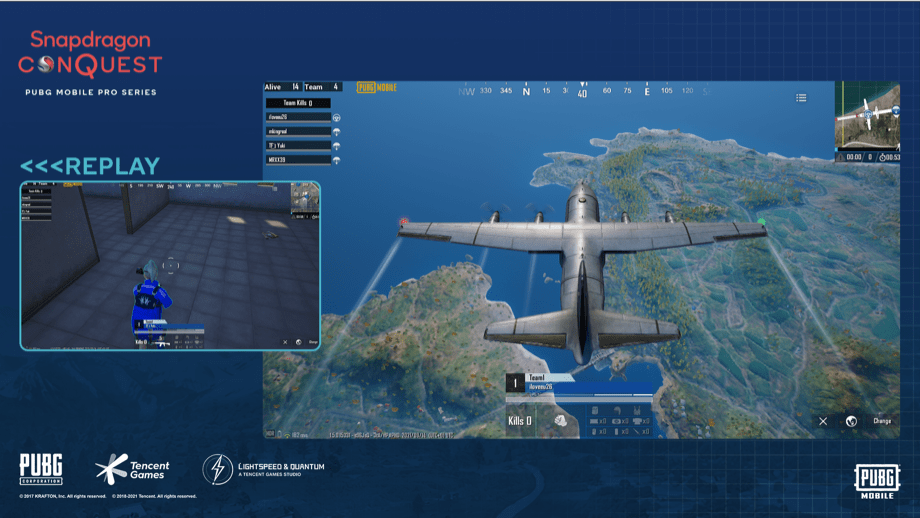Click the steering wheel icon next to first teammate
This screenshot has width=920, height=518.
coord(337,118)
